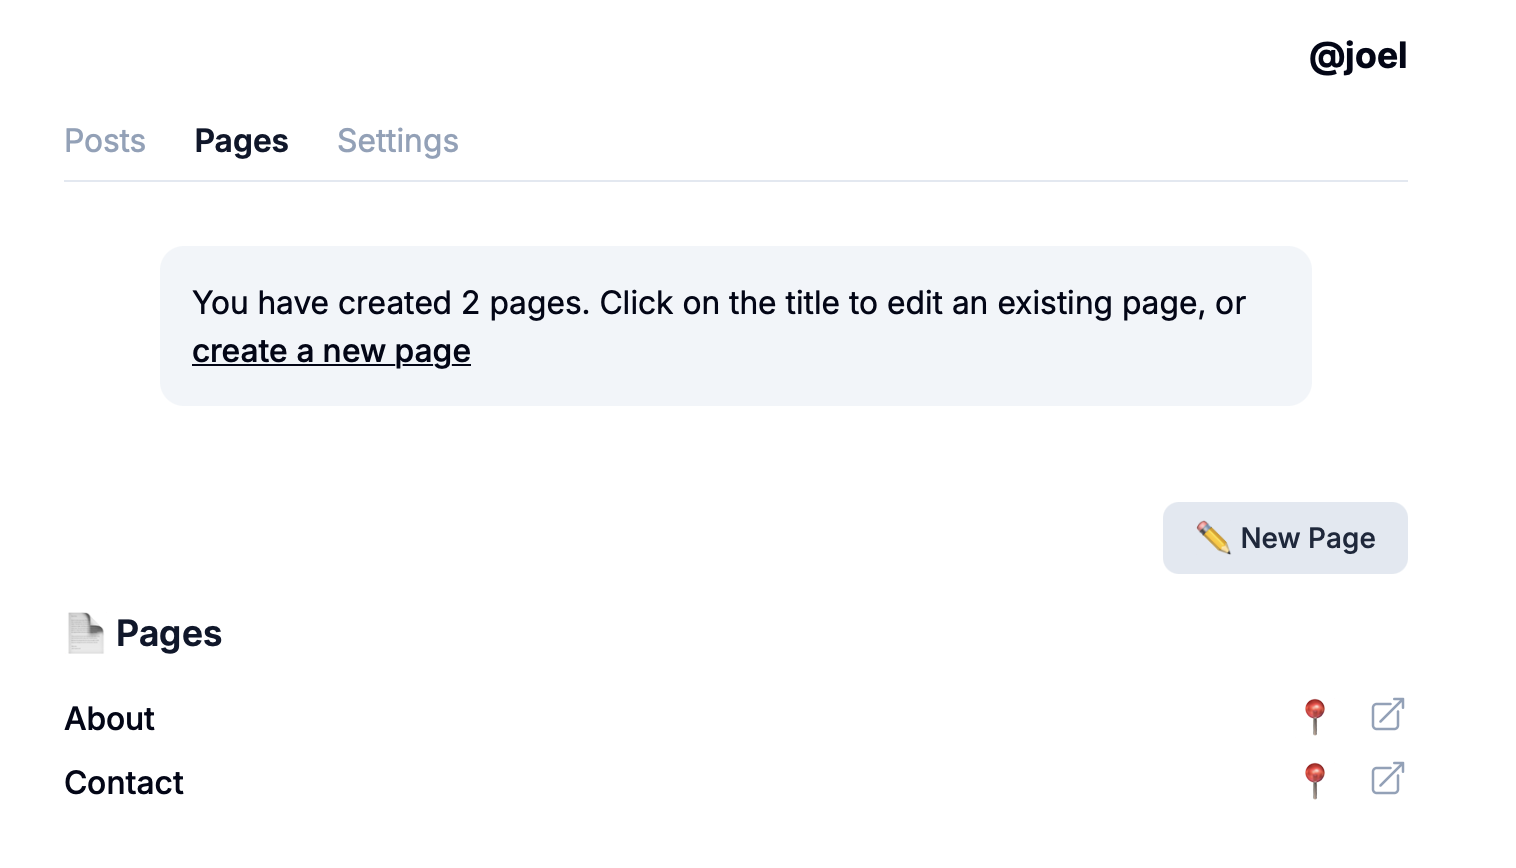Click the document icon beside the Pages heading

click(x=85, y=633)
